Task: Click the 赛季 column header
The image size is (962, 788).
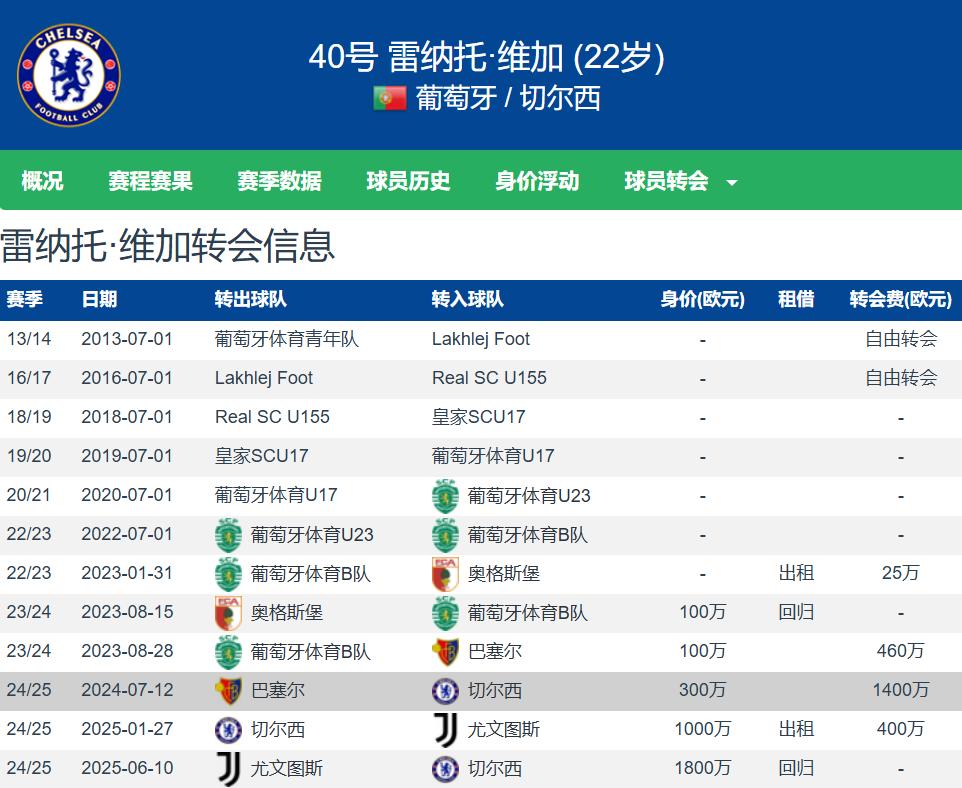Action: pyautogui.click(x=25, y=299)
